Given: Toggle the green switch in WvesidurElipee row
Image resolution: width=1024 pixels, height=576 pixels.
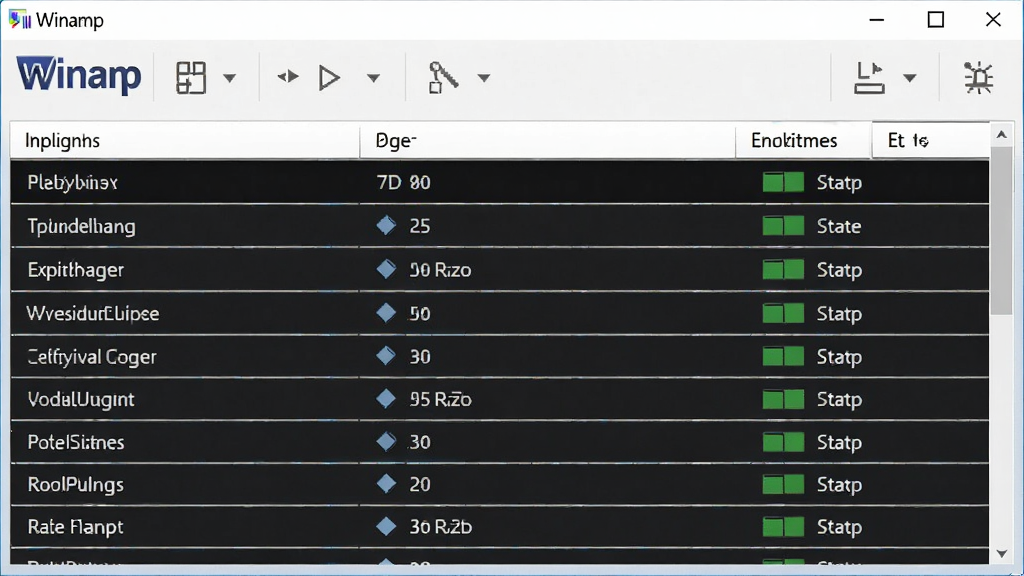Looking at the screenshot, I should tap(783, 313).
